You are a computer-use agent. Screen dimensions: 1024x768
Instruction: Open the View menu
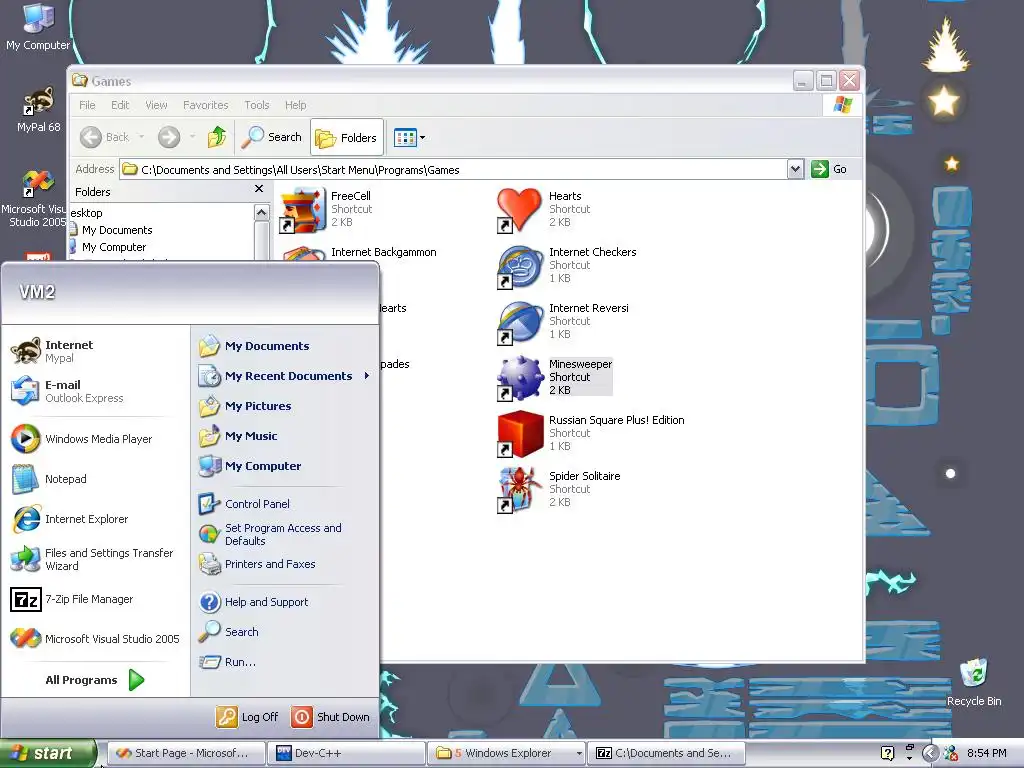point(156,105)
